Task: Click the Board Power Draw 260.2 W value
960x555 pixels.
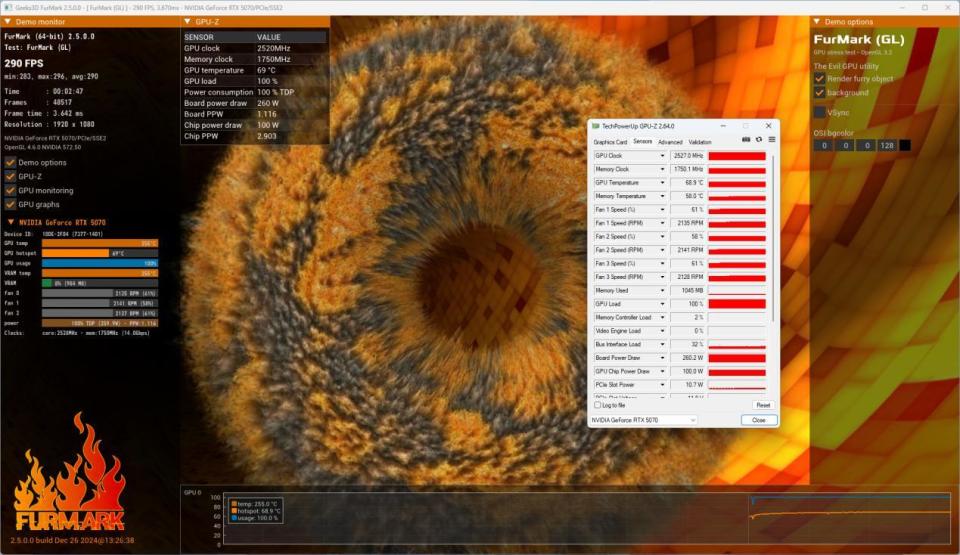Action: (x=688, y=358)
